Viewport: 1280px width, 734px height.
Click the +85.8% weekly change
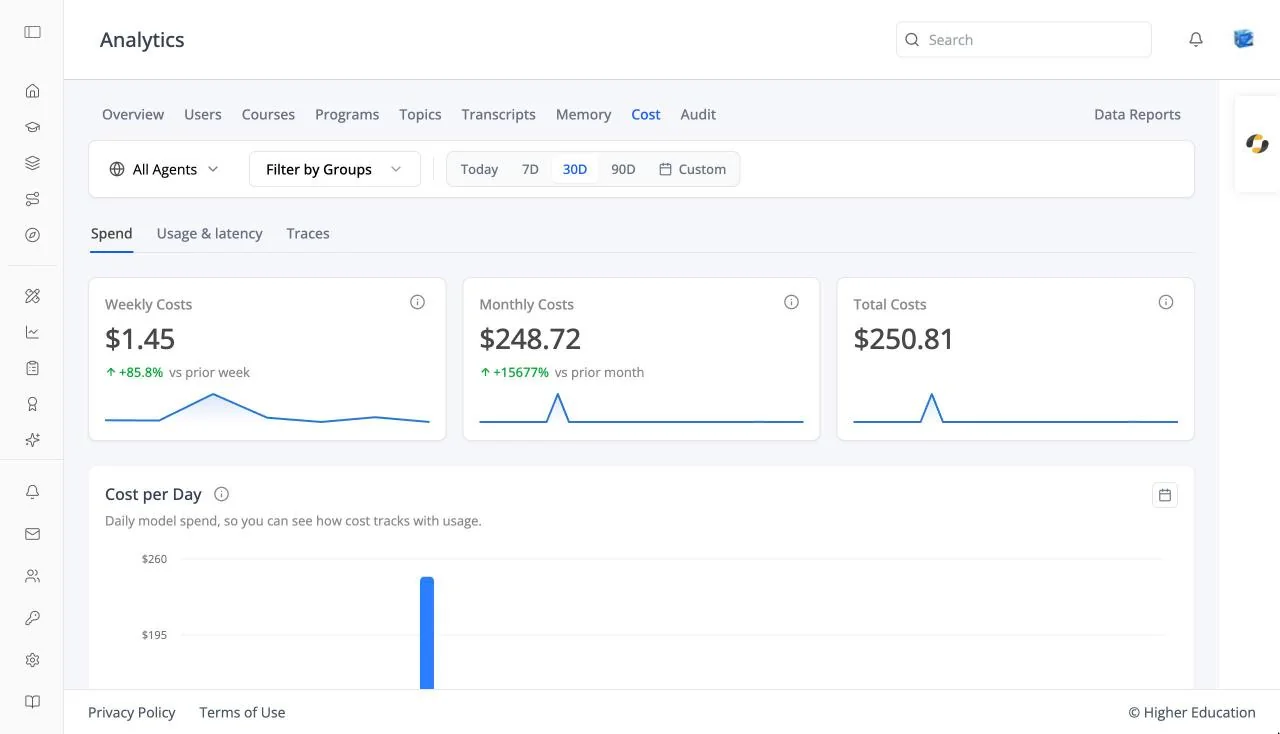(134, 372)
